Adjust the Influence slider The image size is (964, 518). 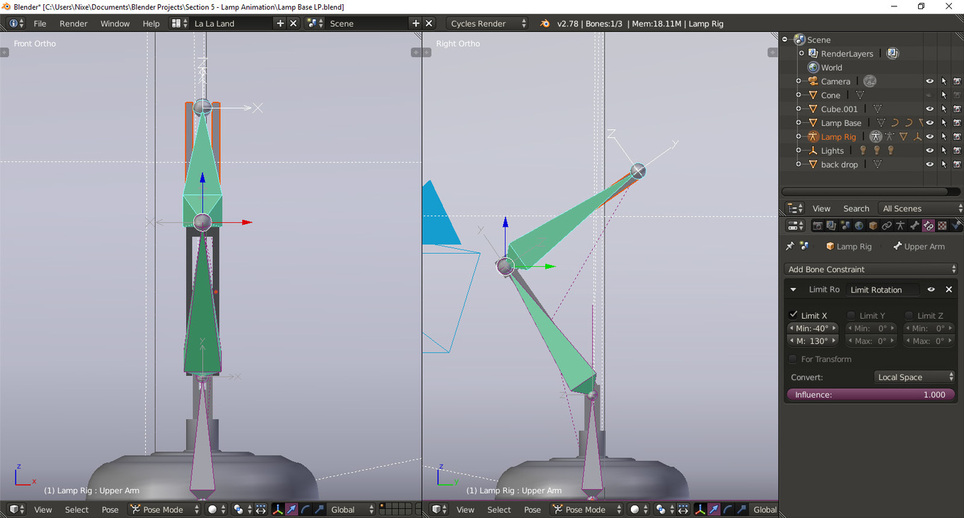(x=871, y=394)
